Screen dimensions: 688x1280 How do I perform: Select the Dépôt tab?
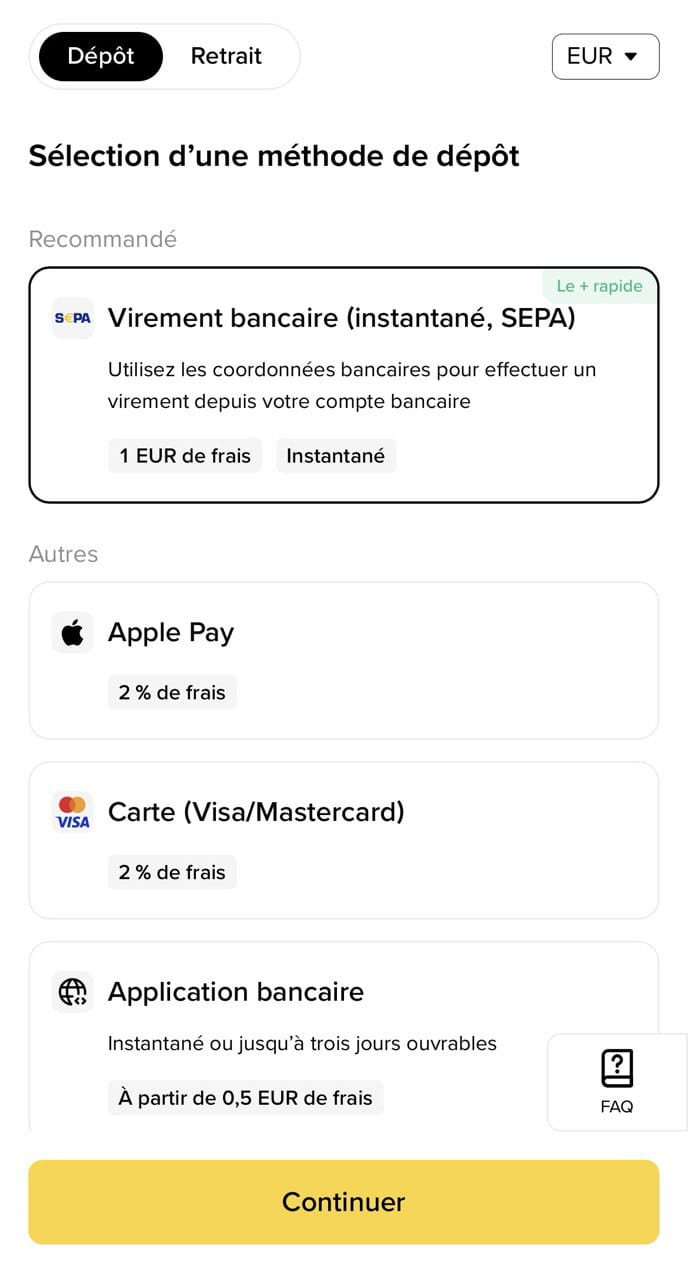click(101, 56)
